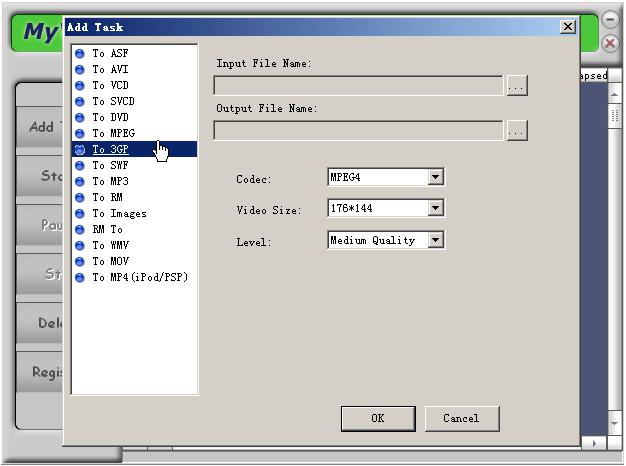Viewport: 626px width, 466px height.
Task: Click horizontal scroll right arrow in main window
Action: 594,444
